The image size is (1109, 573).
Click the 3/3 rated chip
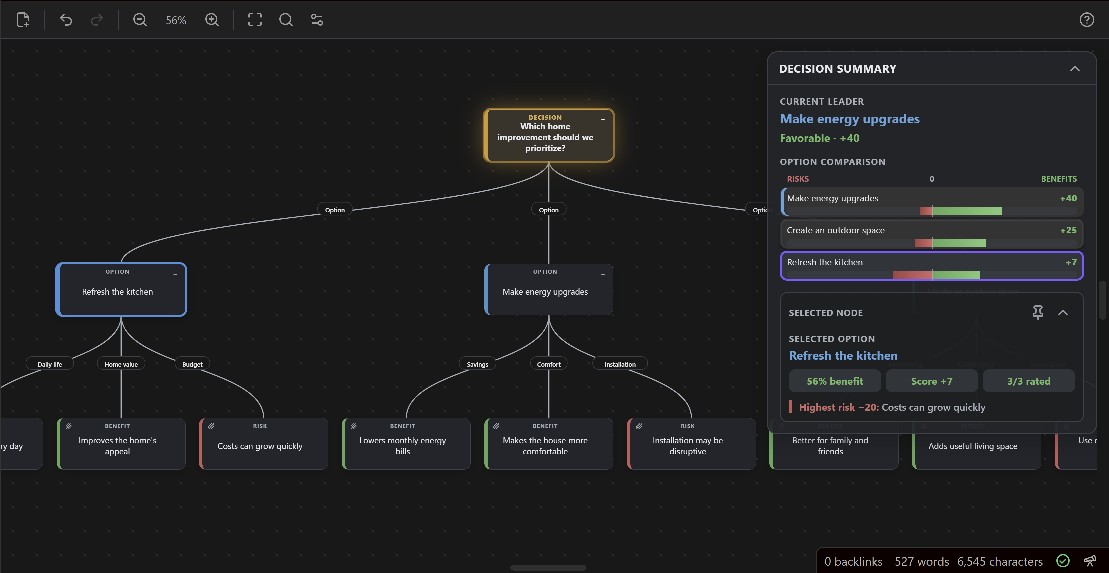tap(1028, 381)
